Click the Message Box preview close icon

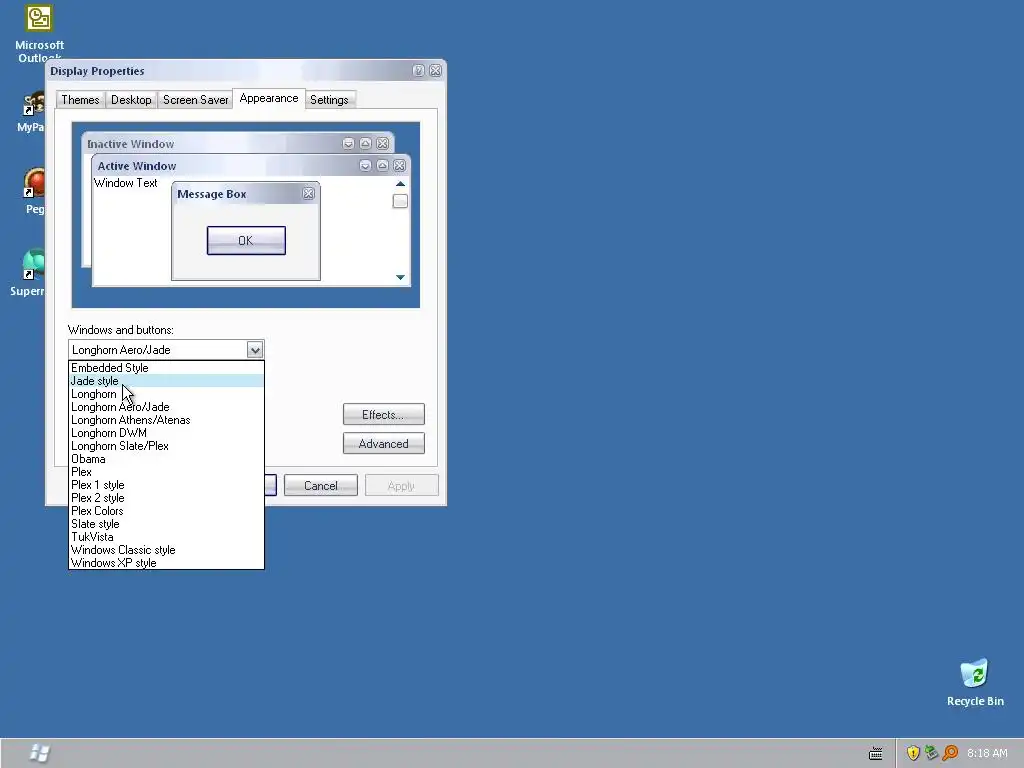click(x=309, y=194)
